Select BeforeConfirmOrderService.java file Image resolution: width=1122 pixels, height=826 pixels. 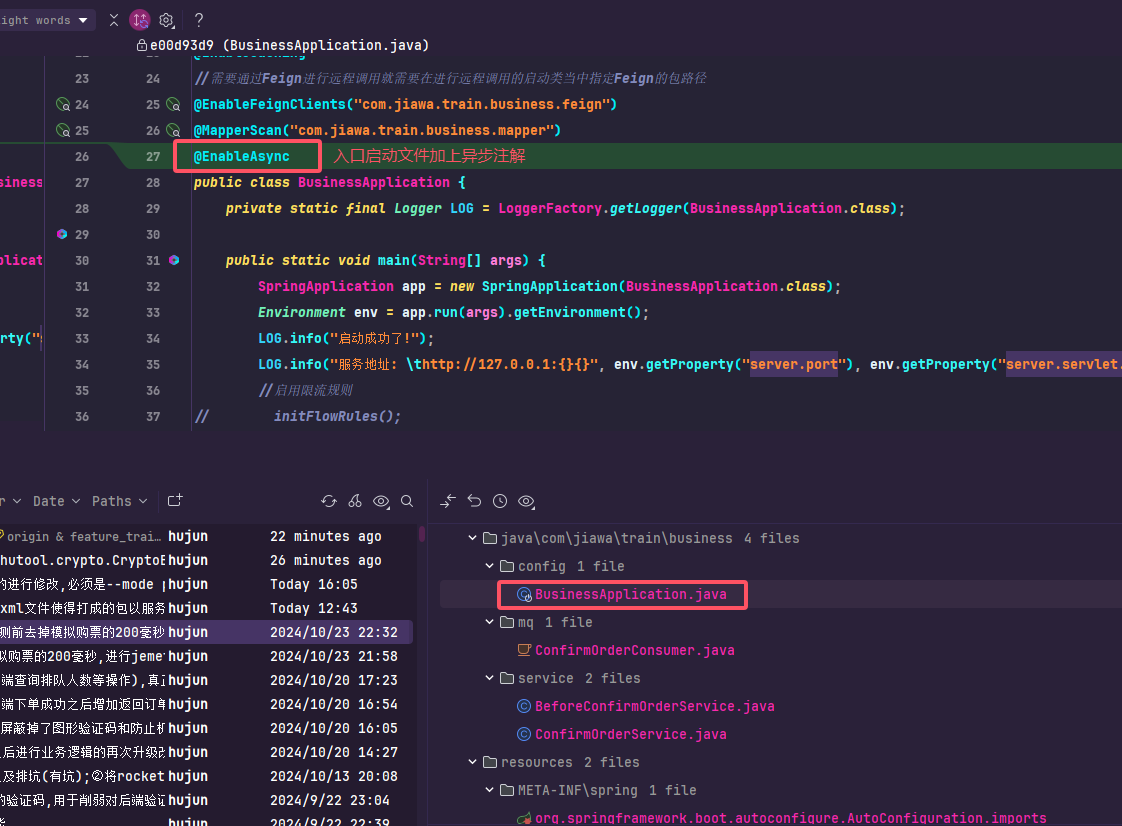click(655, 706)
